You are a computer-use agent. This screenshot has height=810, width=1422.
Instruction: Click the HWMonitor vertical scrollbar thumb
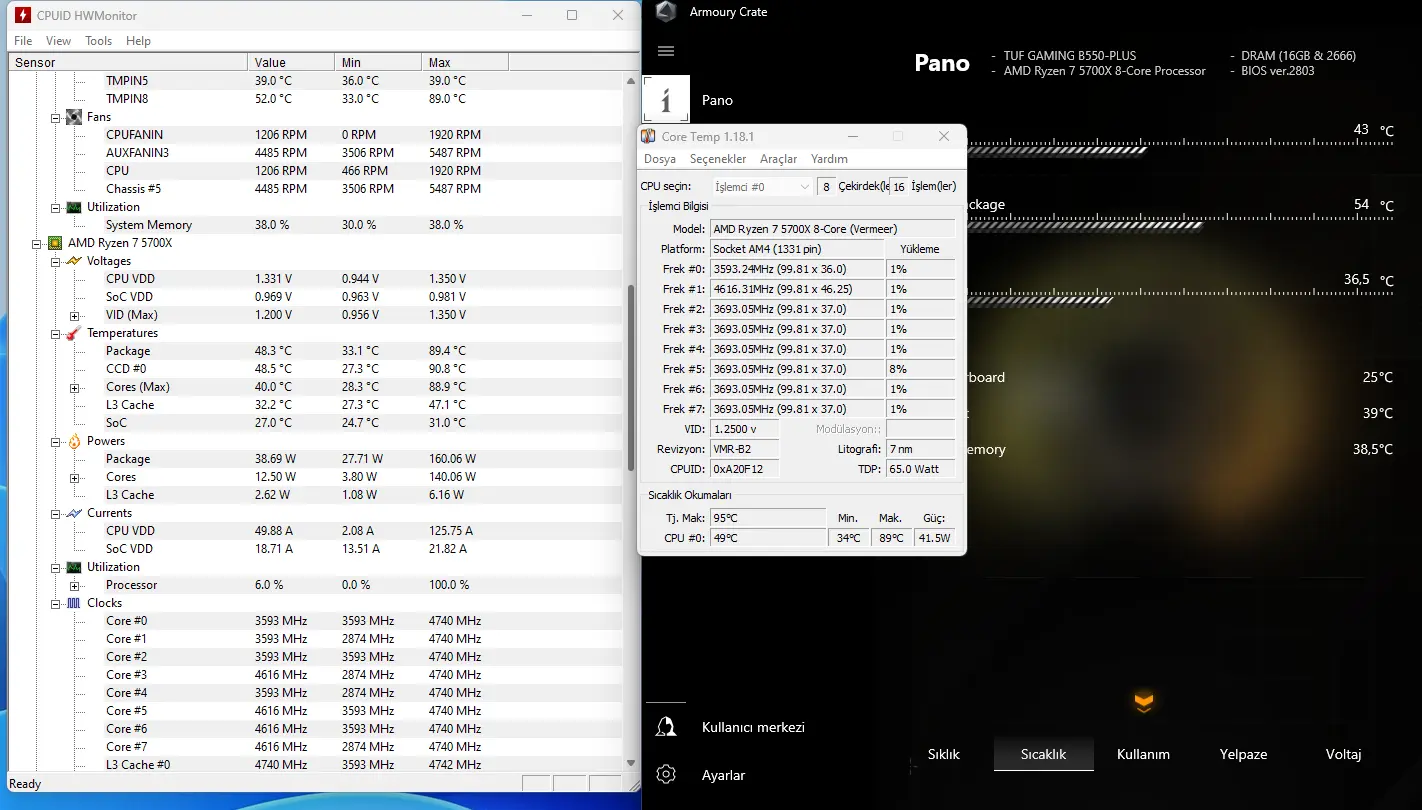tap(630, 378)
